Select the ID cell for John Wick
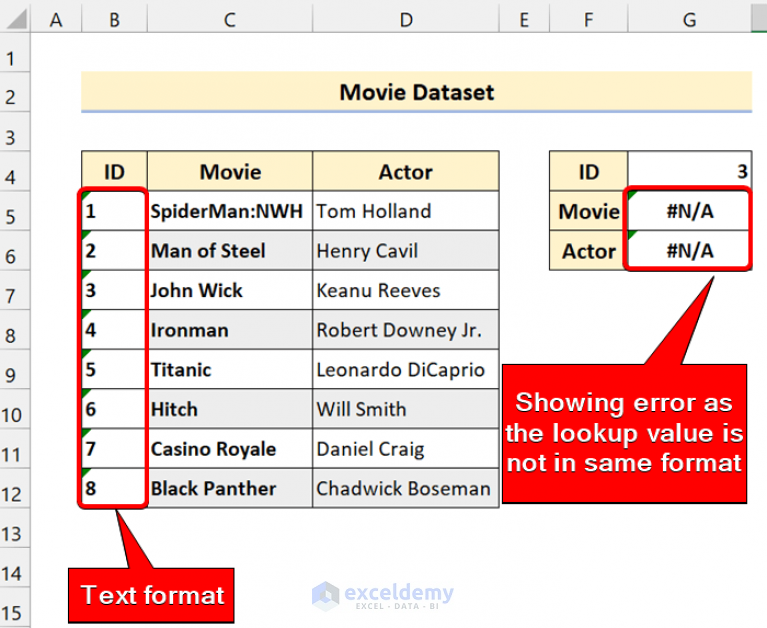 (x=114, y=290)
